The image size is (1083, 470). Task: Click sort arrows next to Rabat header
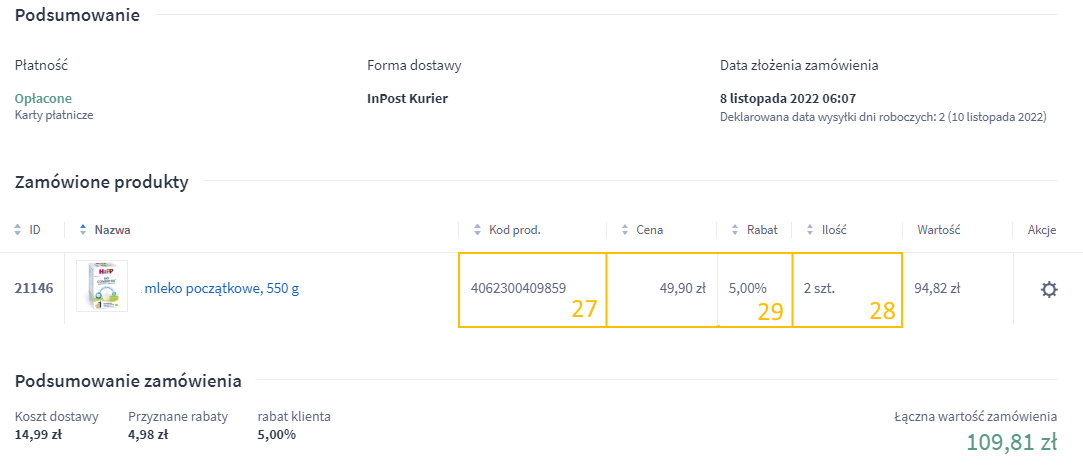coord(735,230)
